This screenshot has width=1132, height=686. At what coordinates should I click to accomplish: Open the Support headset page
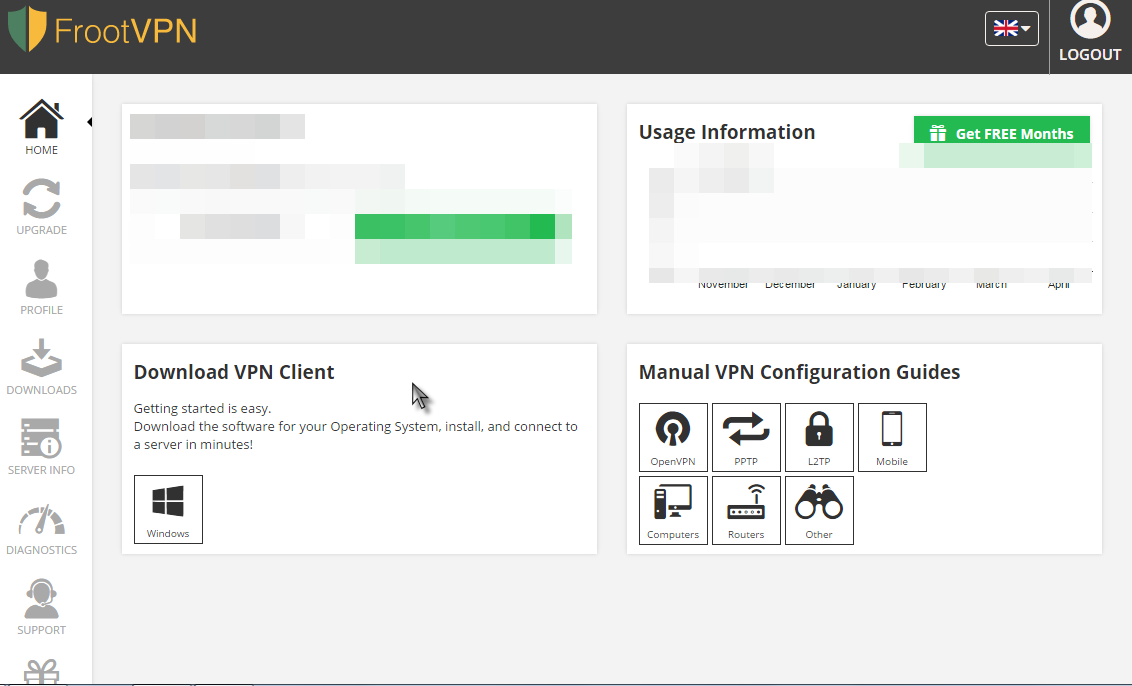coord(41,607)
